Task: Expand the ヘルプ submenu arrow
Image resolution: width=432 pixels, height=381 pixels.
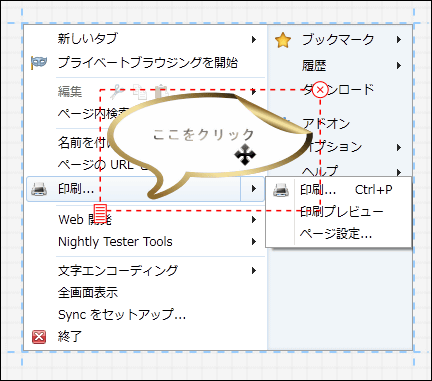Action: [x=399, y=172]
